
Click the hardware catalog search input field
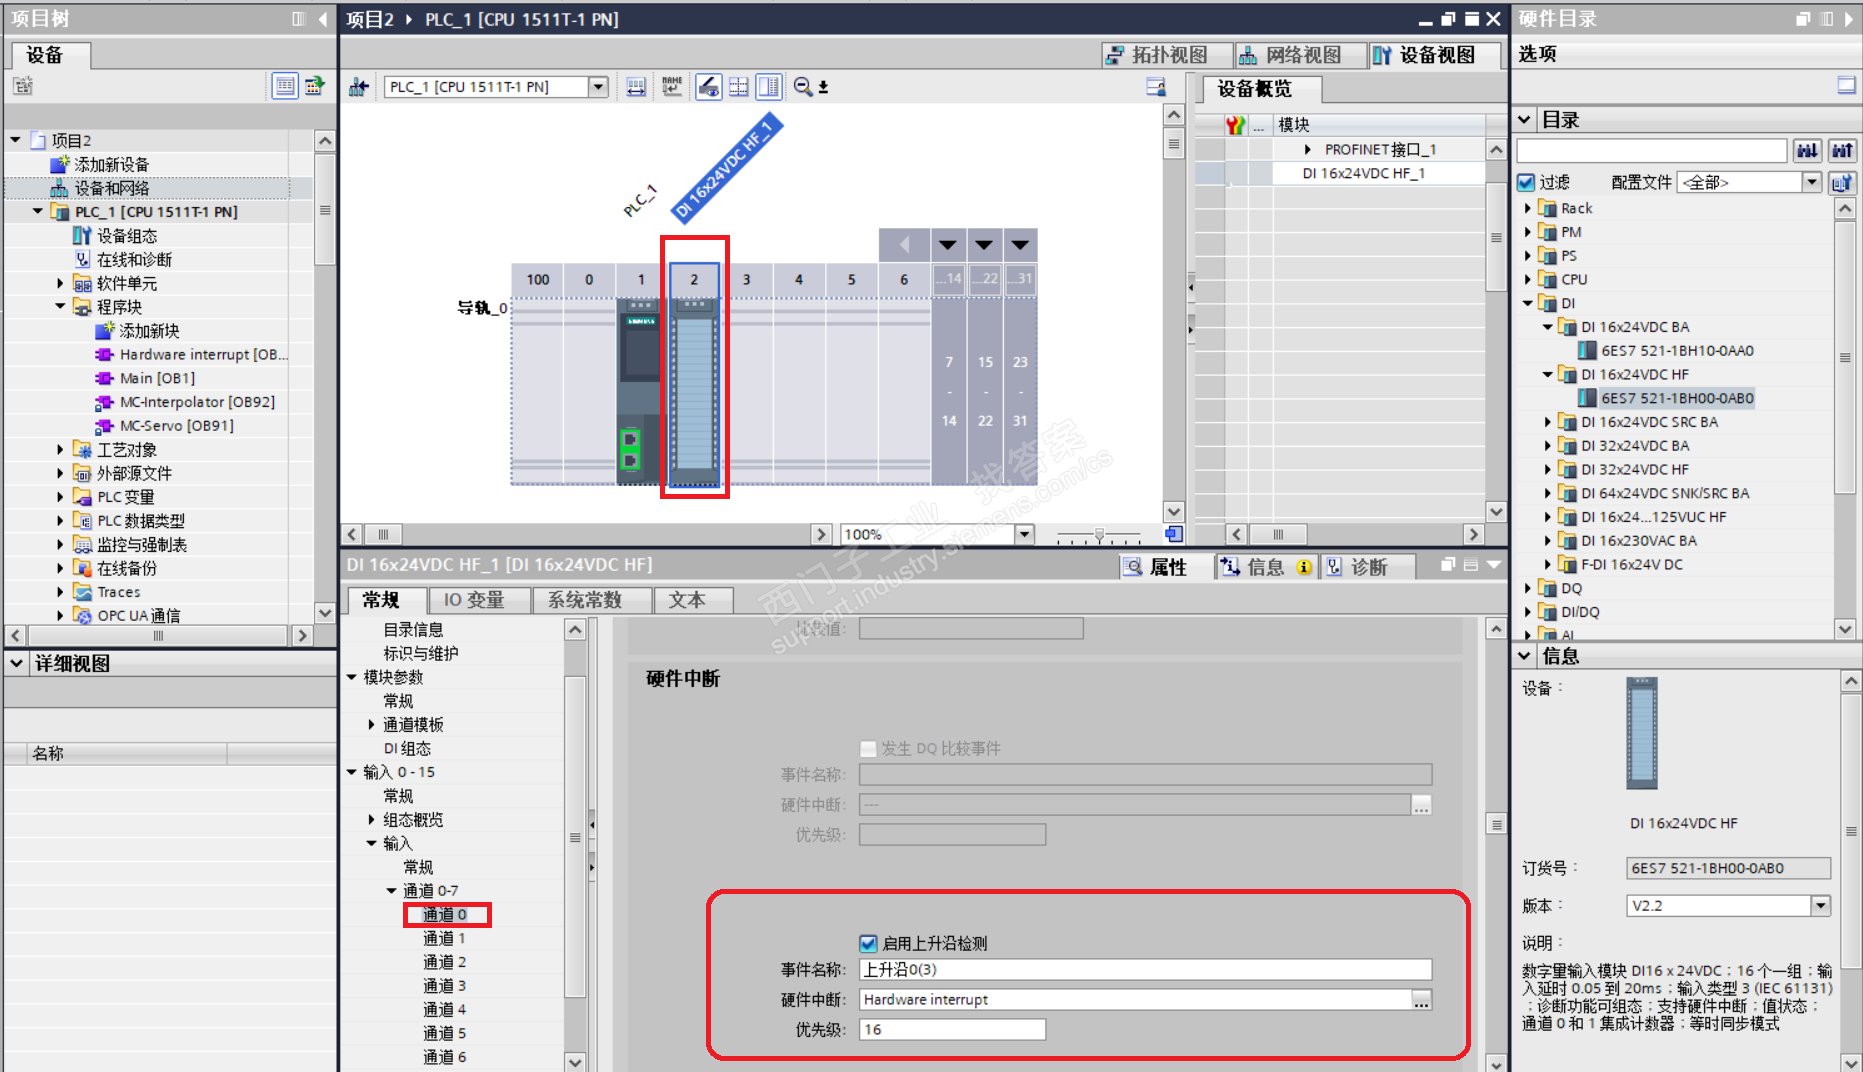pyautogui.click(x=1651, y=151)
